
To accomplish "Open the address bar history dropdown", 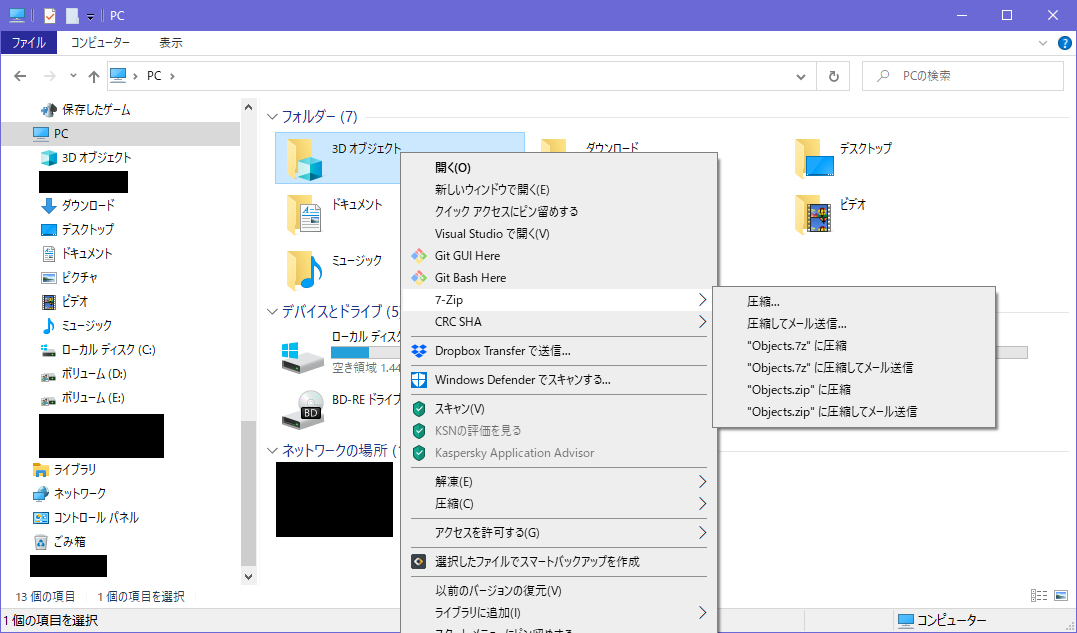I will click(801, 76).
